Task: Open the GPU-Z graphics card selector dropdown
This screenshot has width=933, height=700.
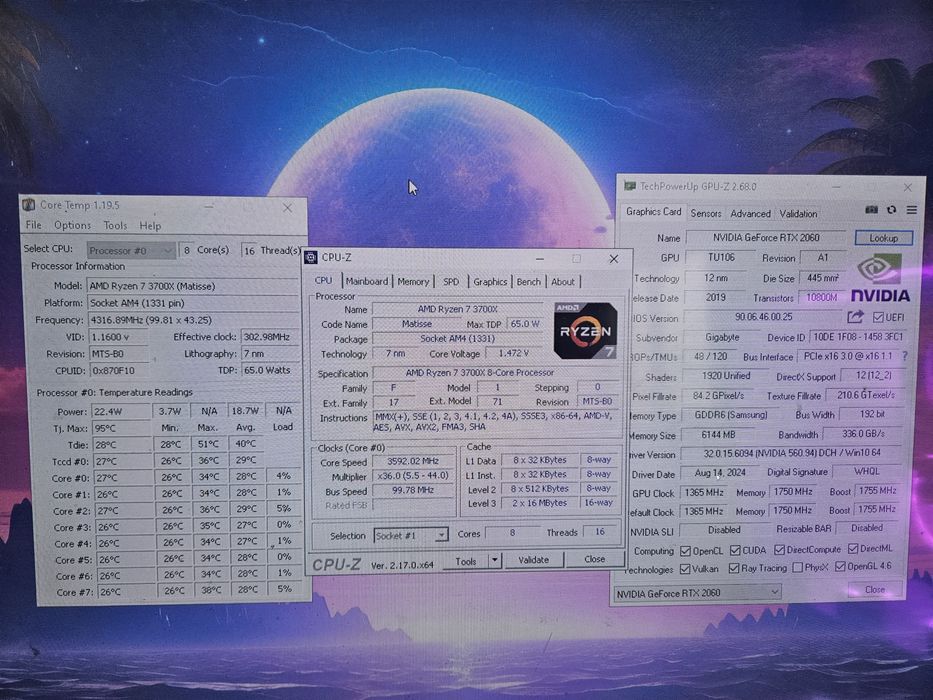Action: pyautogui.click(x=697, y=593)
